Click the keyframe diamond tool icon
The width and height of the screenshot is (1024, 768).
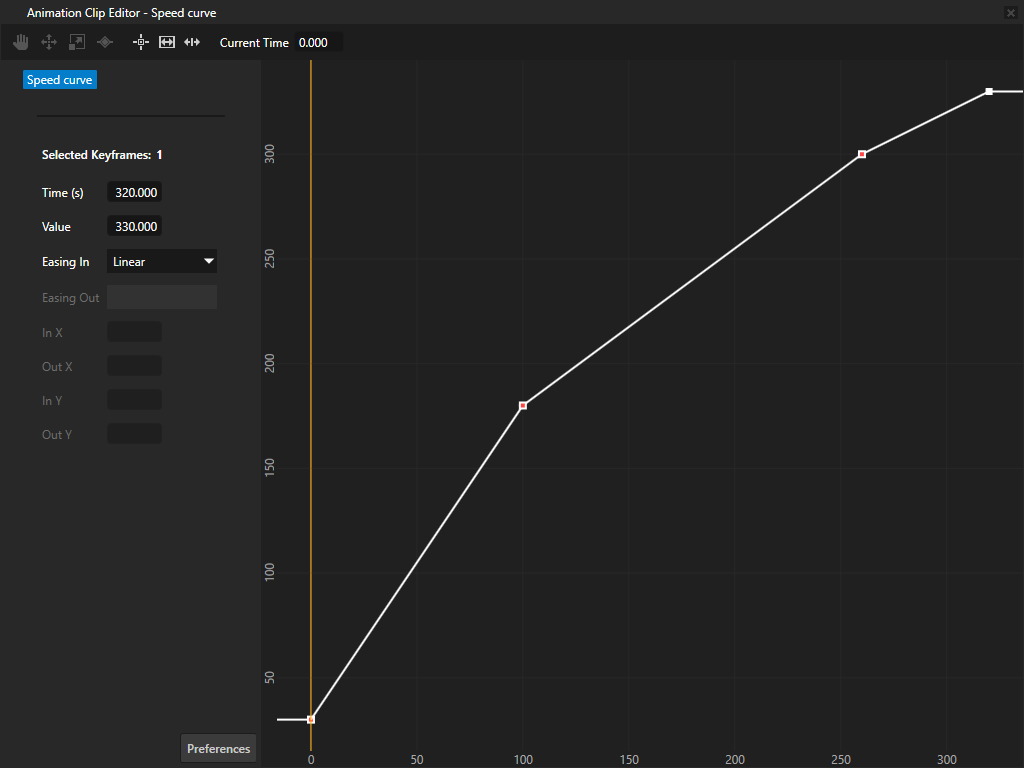pyautogui.click(x=104, y=42)
